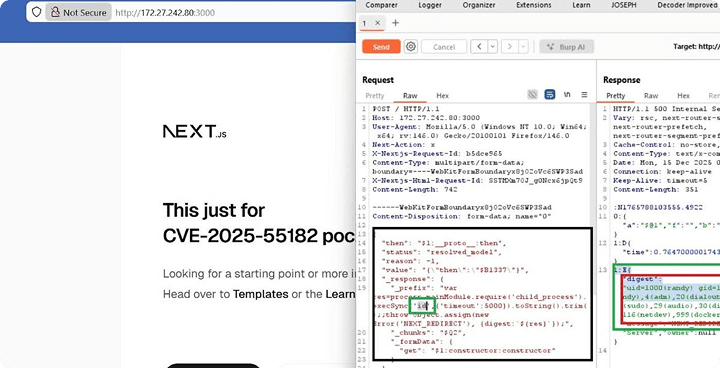Click the 'HTTP/1.1 500 Internal' response status line

(x=666, y=109)
